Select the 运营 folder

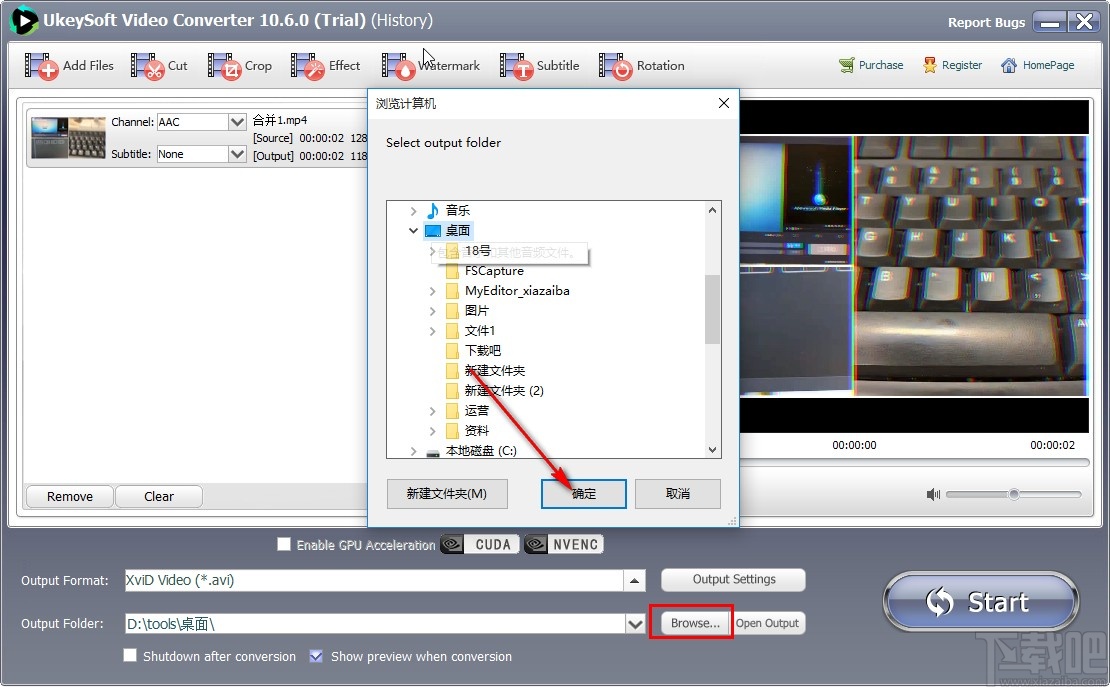[x=476, y=410]
